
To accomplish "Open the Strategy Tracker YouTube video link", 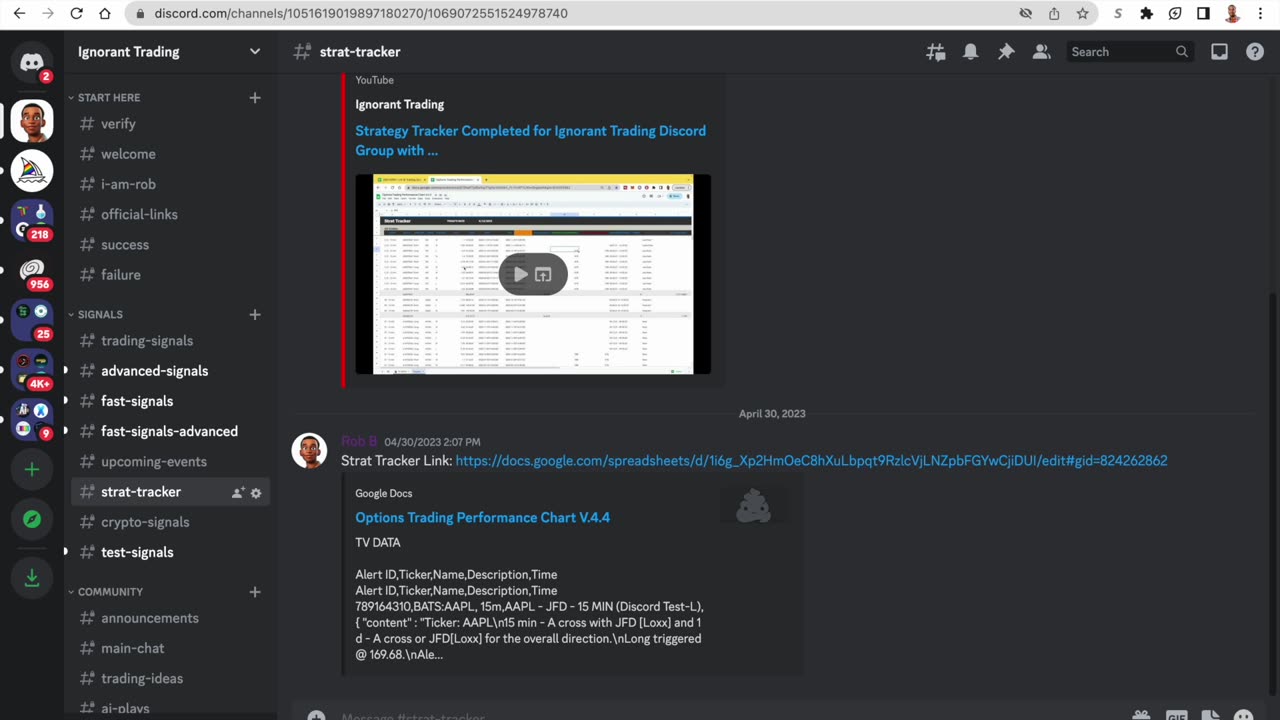I will point(530,141).
